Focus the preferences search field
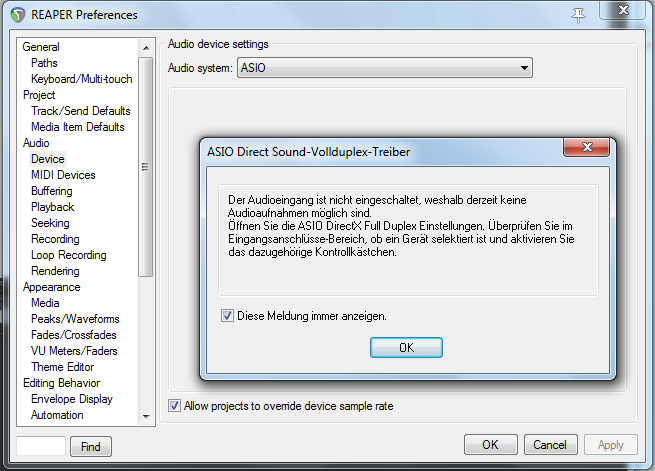Image resolution: width=655 pixels, height=471 pixels. [x=41, y=446]
